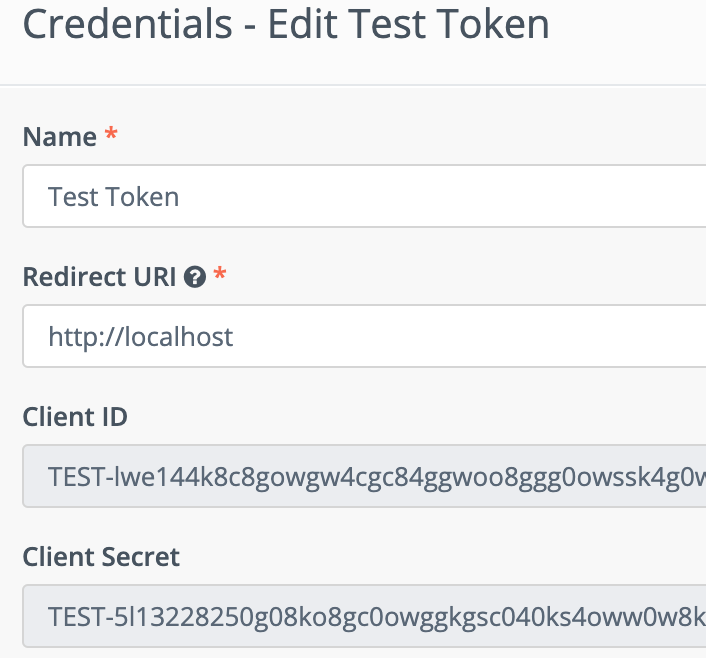Click the TEST-5l13228250 client secret value
This screenshot has height=658, width=706.
(377, 617)
